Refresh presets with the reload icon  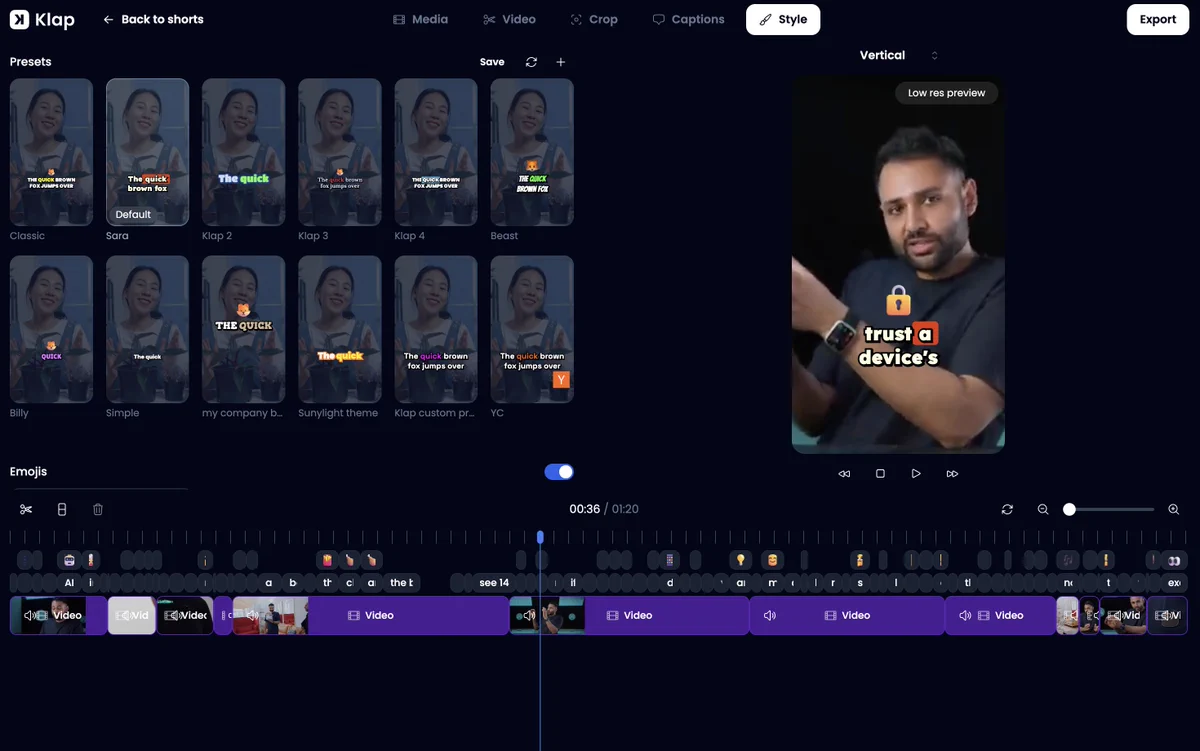click(531, 62)
